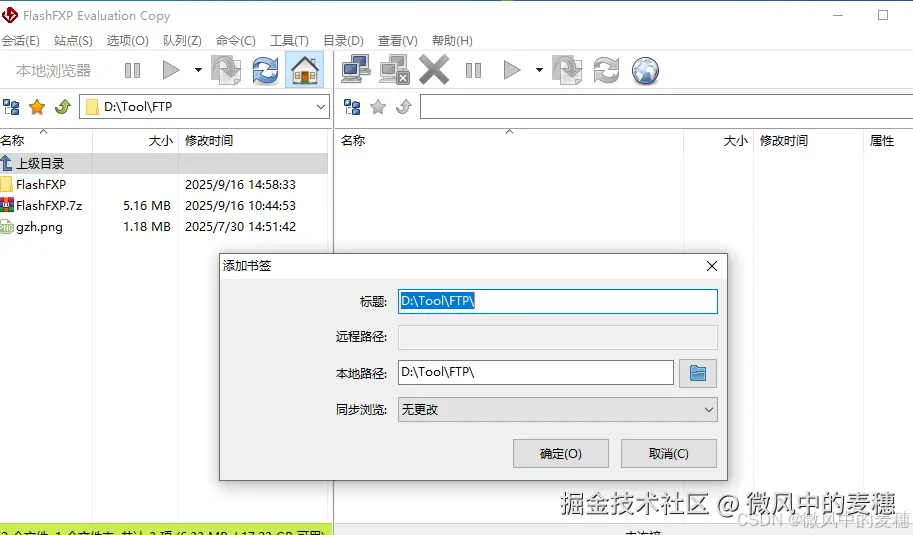Confirm with the 确定(O) button
The height and width of the screenshot is (535, 913).
click(561, 453)
